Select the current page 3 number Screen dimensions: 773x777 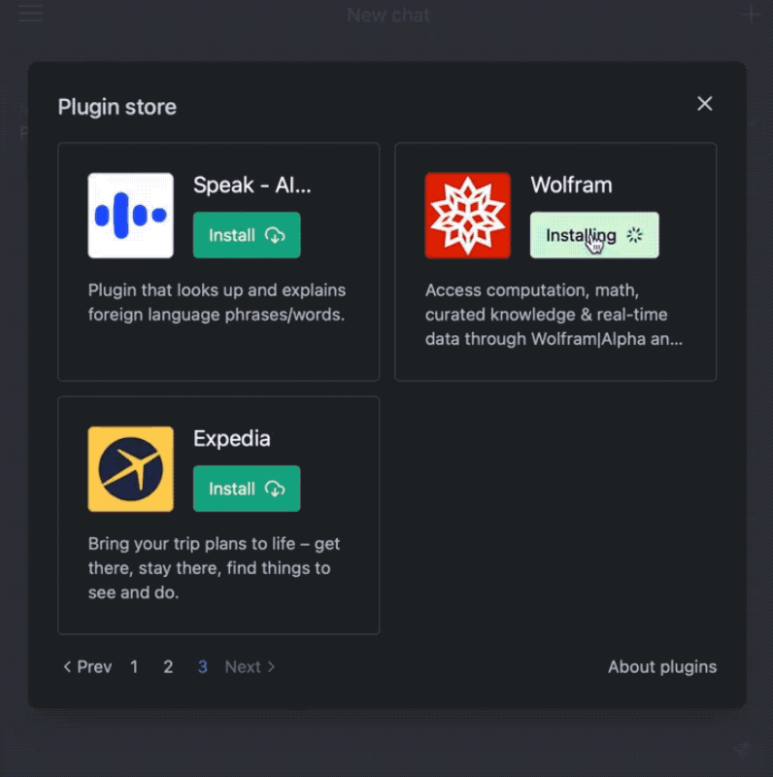tap(202, 667)
